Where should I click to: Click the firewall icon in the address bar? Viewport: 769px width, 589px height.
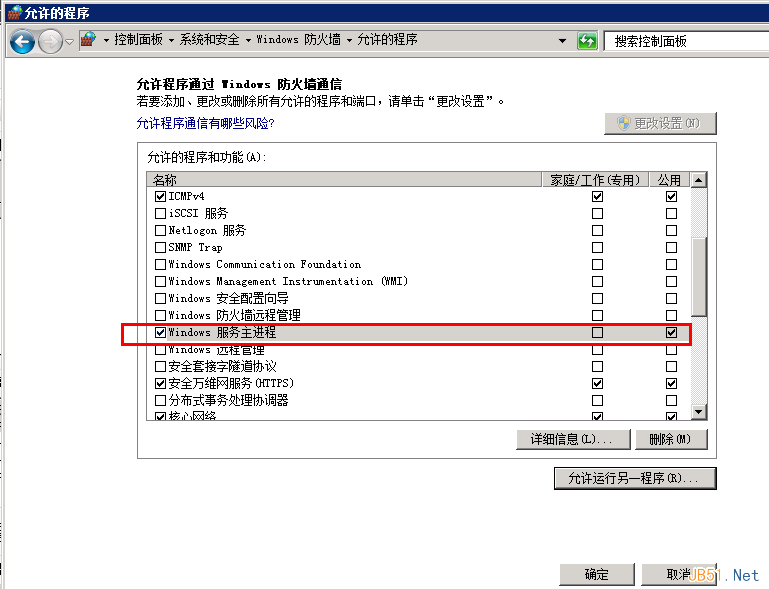click(88, 40)
